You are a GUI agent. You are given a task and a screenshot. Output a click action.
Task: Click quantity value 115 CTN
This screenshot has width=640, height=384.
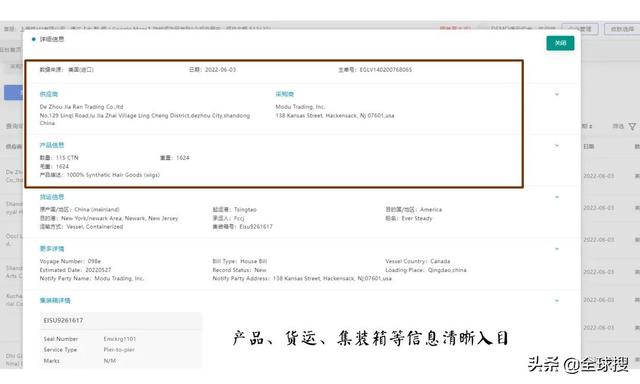[x=67, y=158]
